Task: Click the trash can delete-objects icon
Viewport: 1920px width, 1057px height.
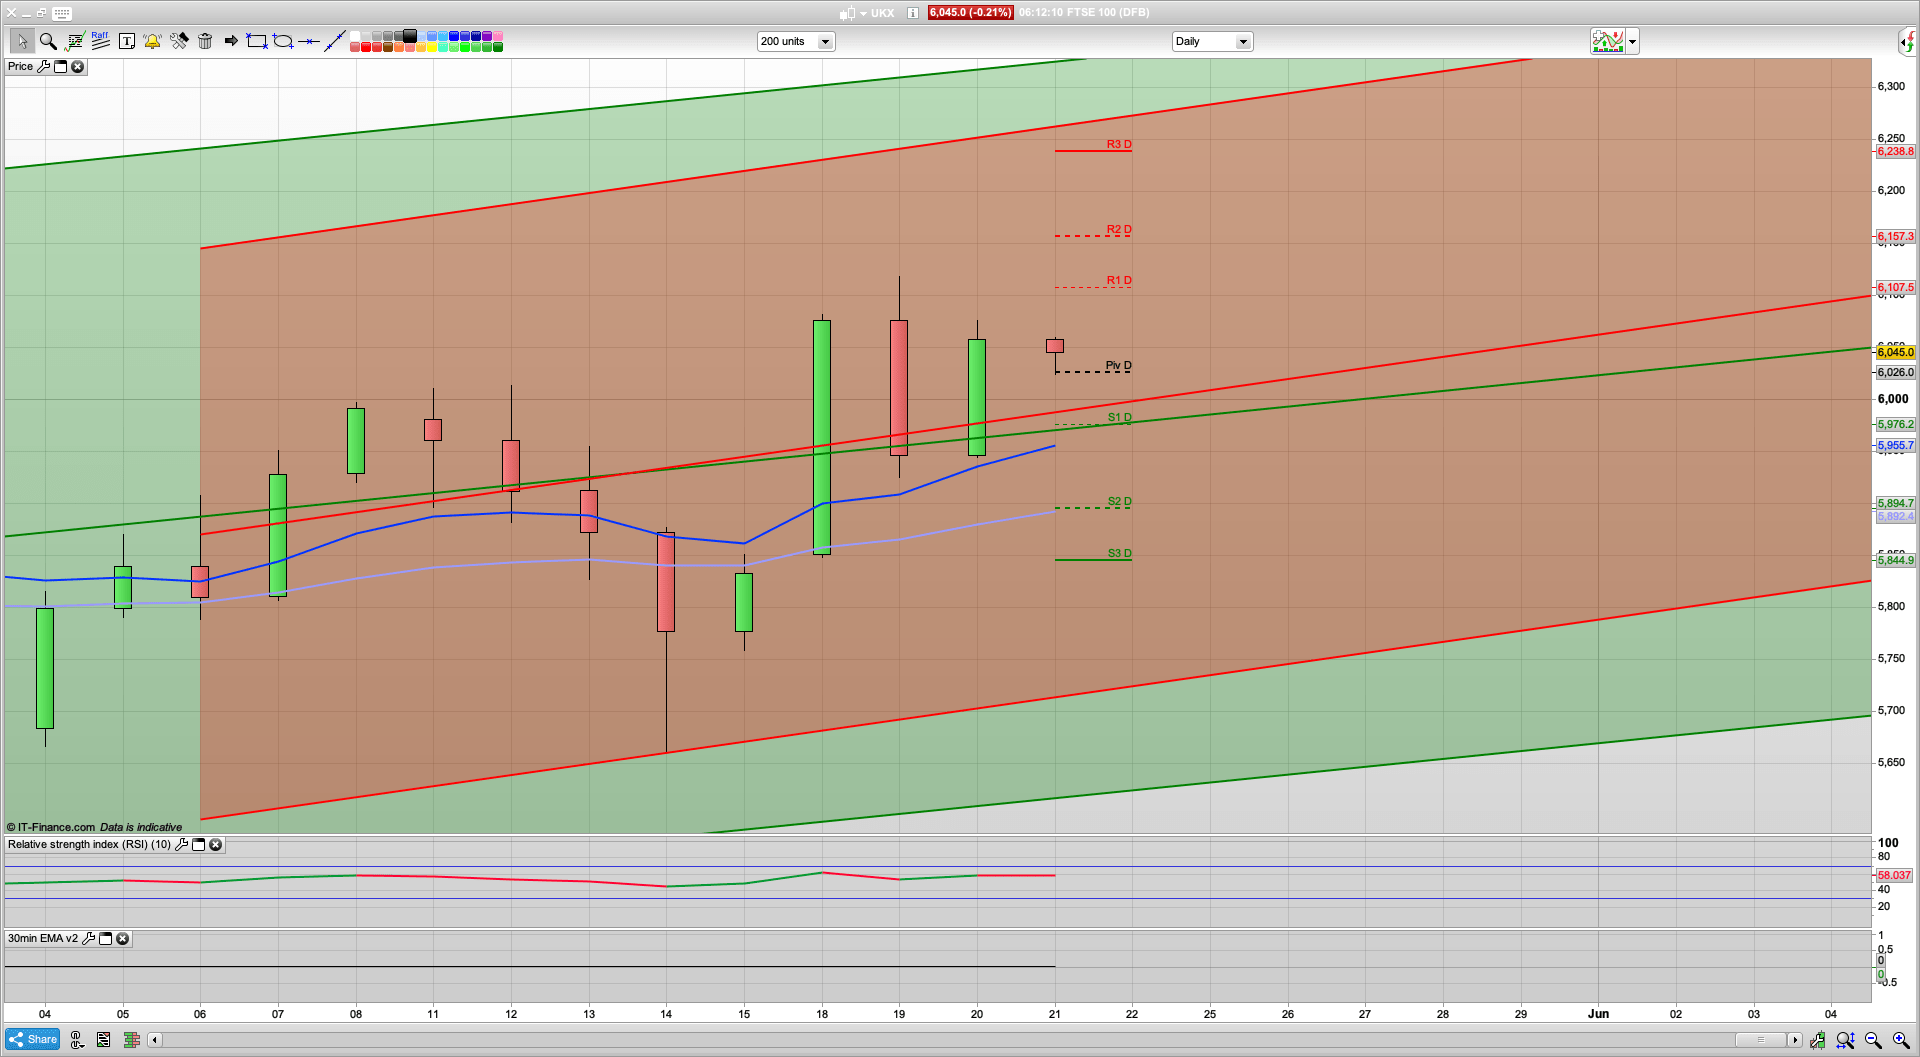Action: 205,41
